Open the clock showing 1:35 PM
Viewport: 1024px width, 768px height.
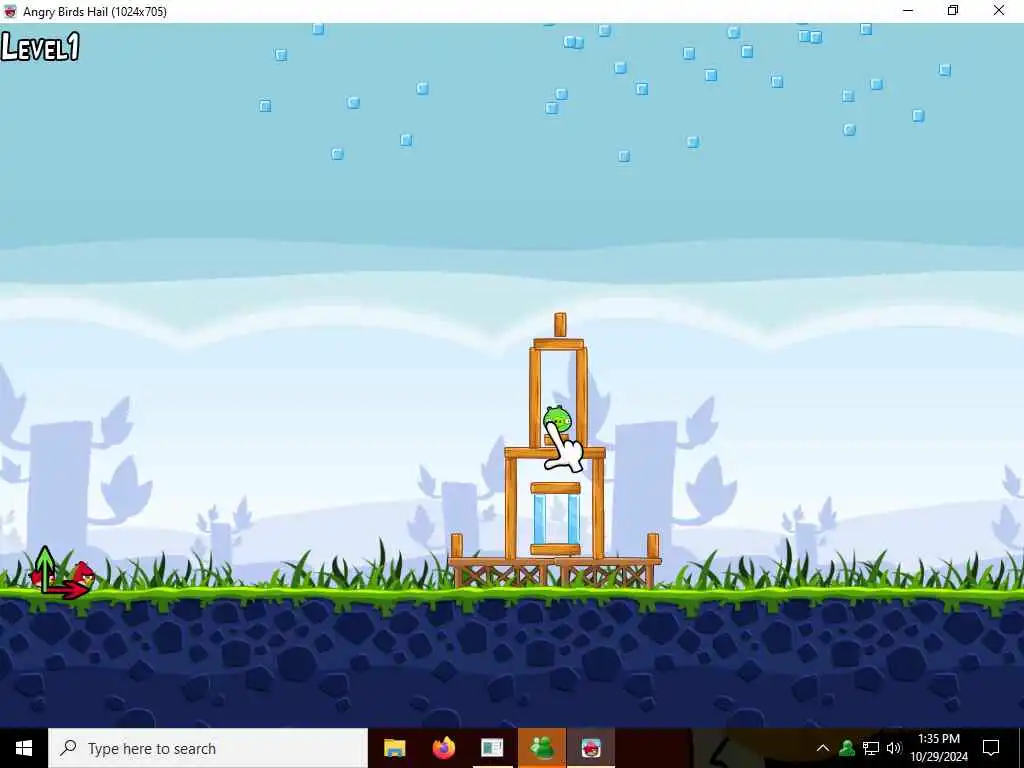coord(939,748)
